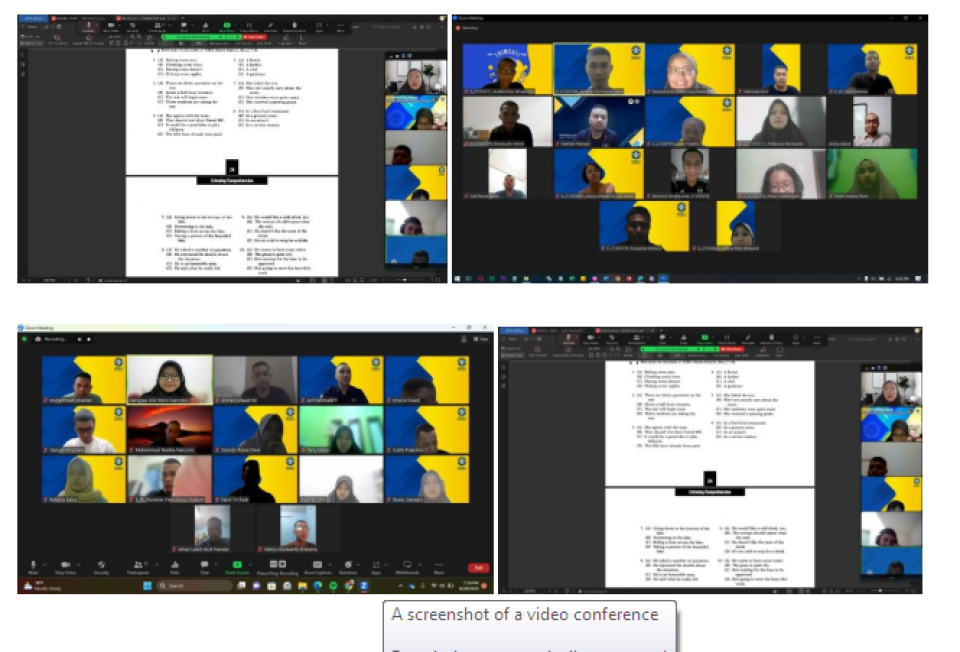960x652 pixels.
Task: Click the red End meeting button
Action: click(478, 568)
